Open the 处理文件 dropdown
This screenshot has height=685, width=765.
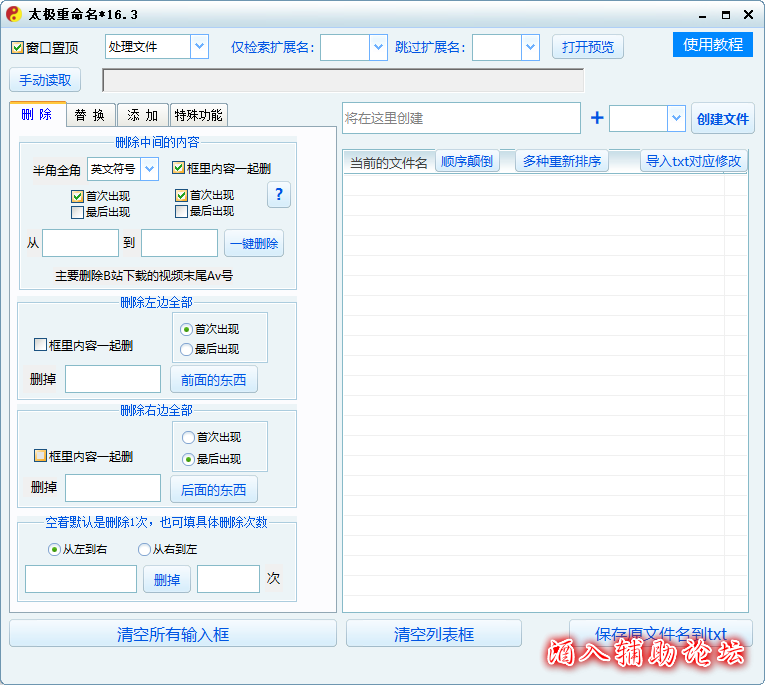pos(199,46)
